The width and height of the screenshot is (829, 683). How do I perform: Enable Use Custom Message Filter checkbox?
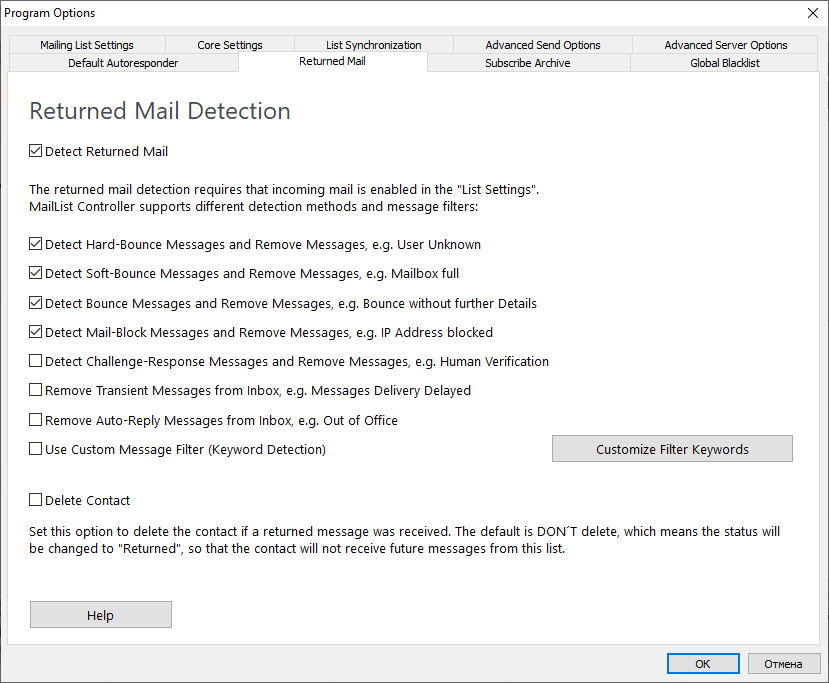(36, 449)
